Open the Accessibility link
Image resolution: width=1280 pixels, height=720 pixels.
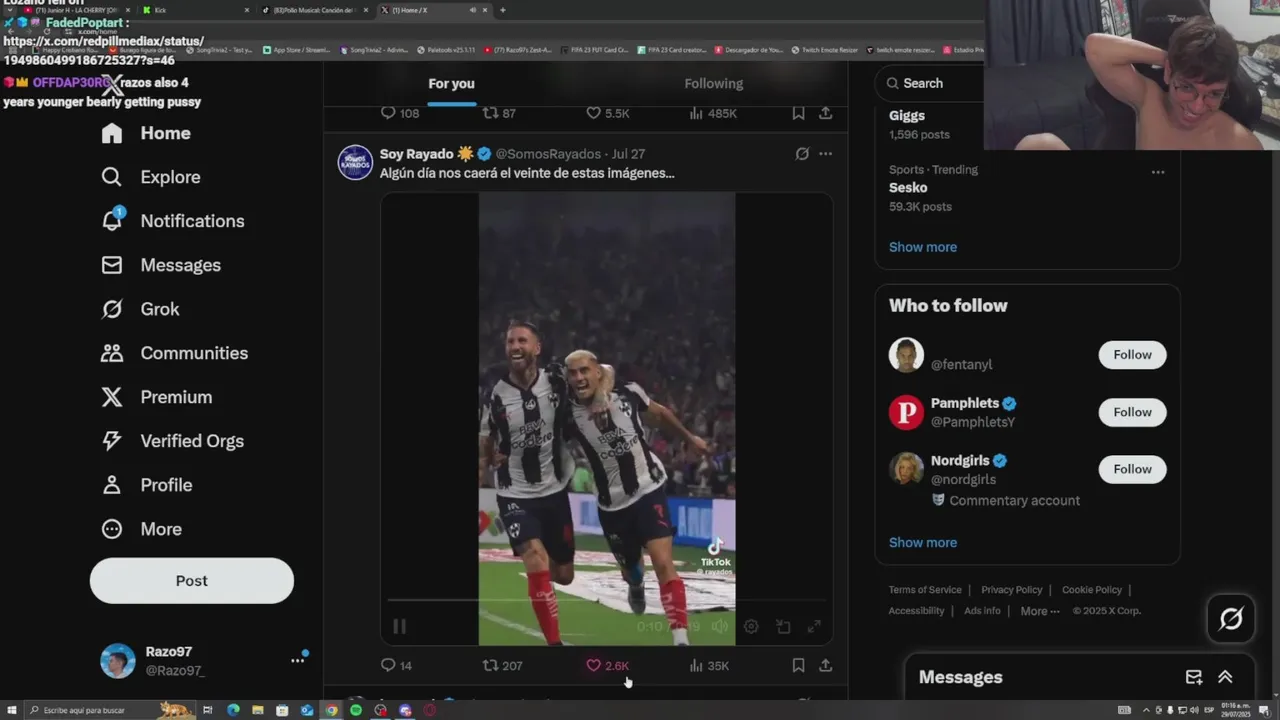pos(916,611)
